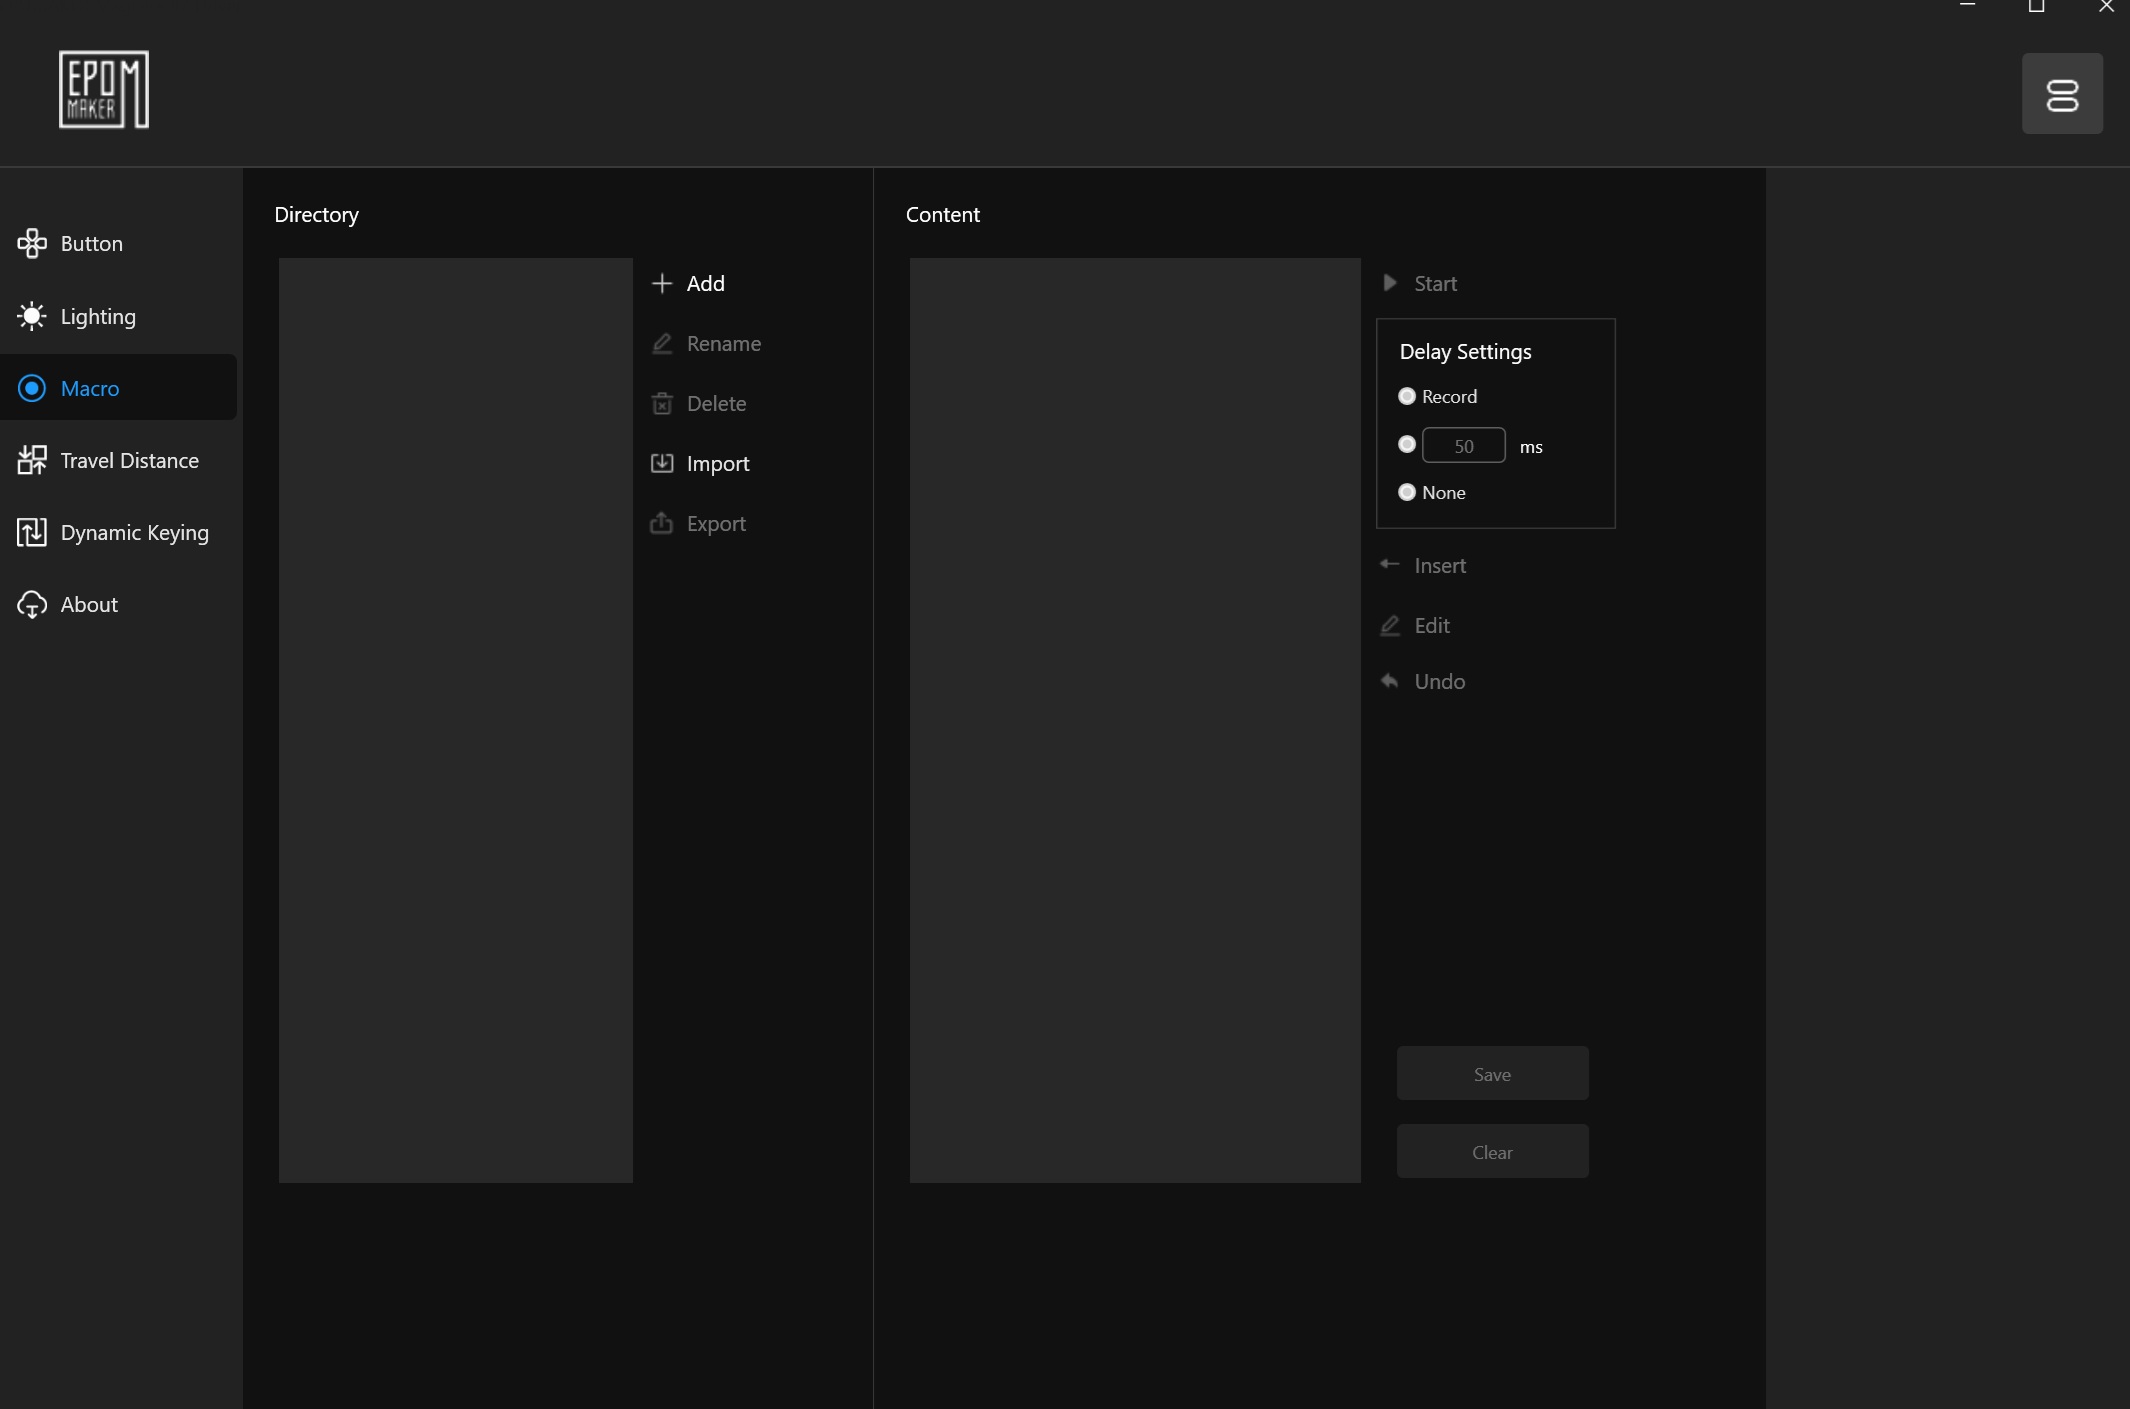Click the Directory macro list panel
Screen dimensions: 2130x1409
click(456, 720)
